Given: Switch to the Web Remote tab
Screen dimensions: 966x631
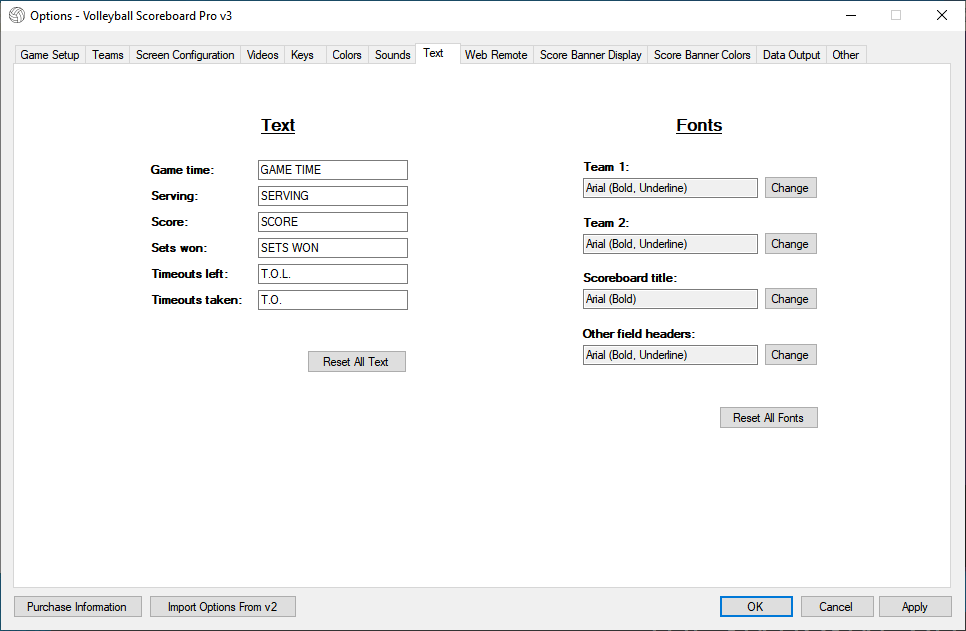Looking at the screenshot, I should click(496, 55).
